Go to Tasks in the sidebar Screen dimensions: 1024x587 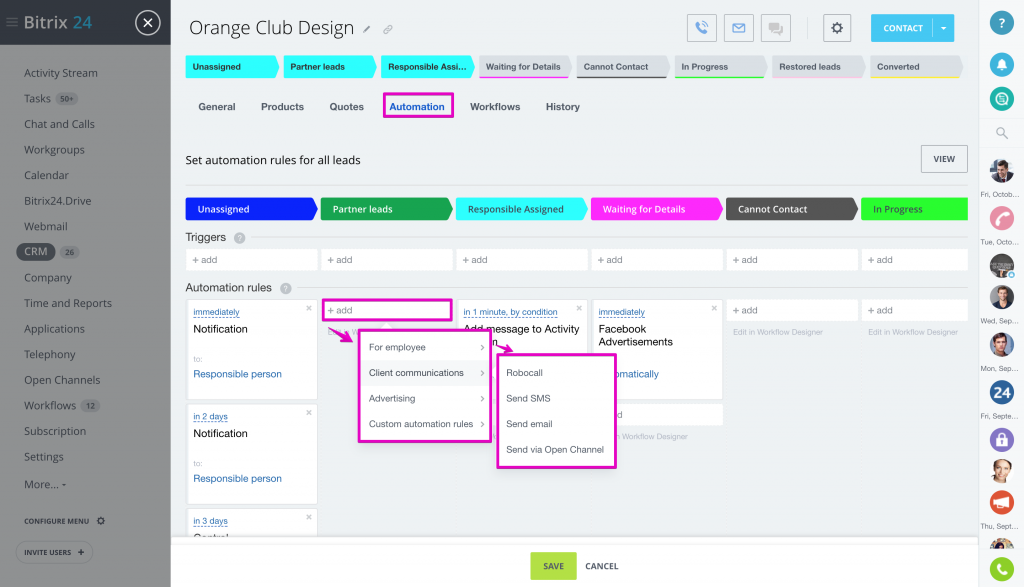coord(37,99)
